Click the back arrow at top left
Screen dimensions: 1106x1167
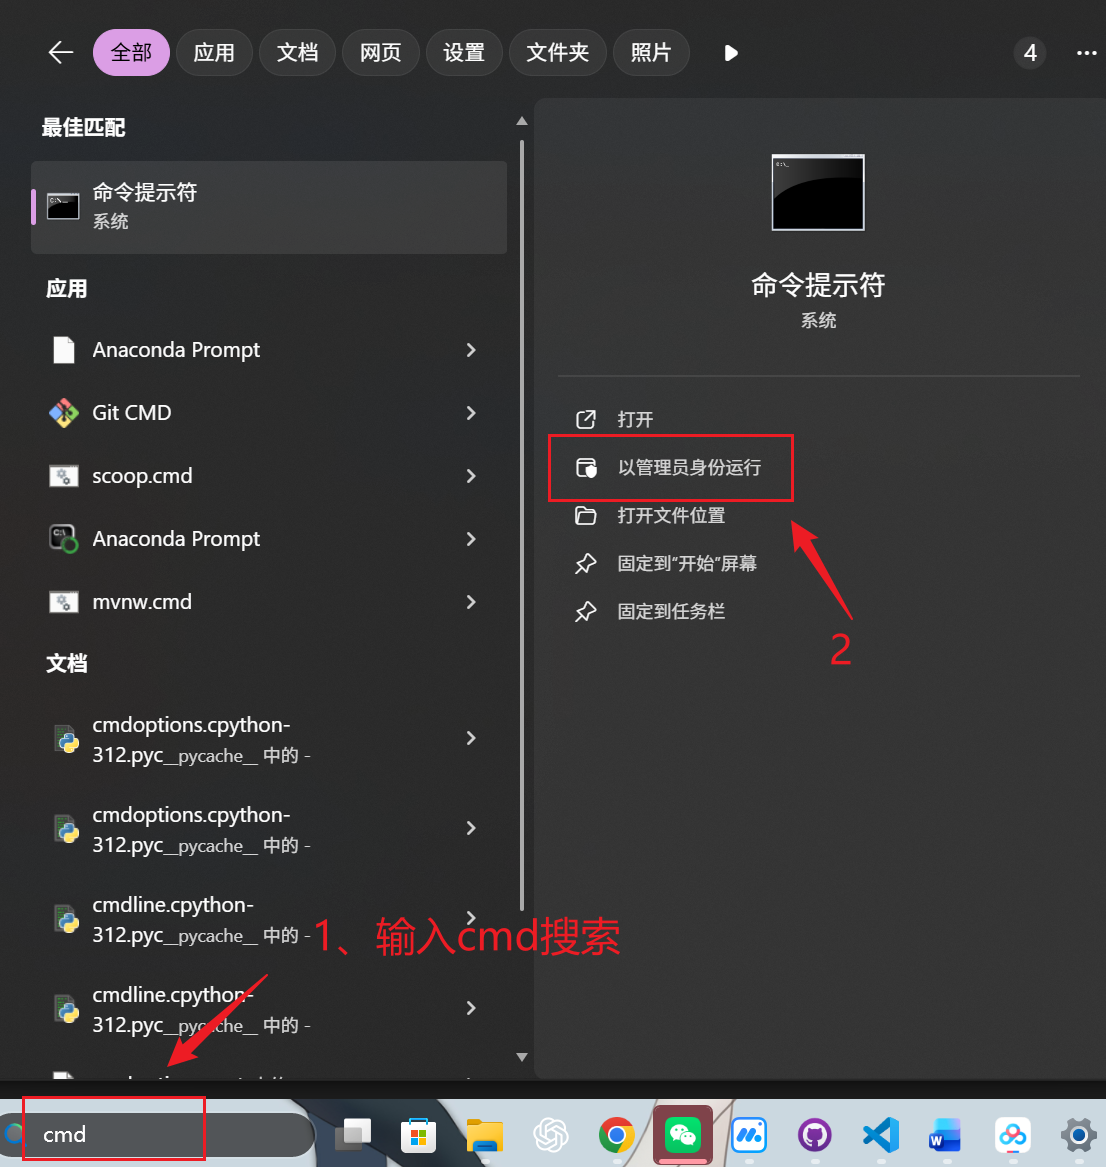point(60,52)
